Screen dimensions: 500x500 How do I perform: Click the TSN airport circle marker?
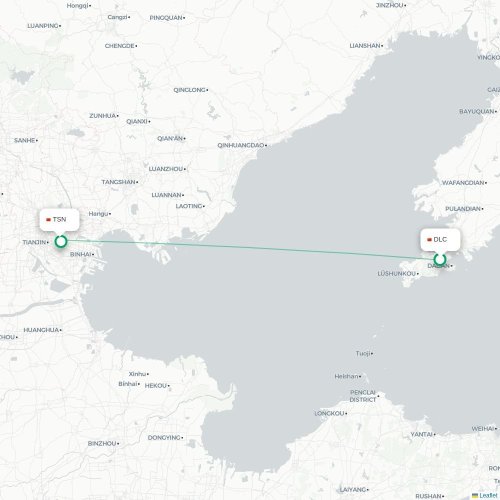point(61,241)
